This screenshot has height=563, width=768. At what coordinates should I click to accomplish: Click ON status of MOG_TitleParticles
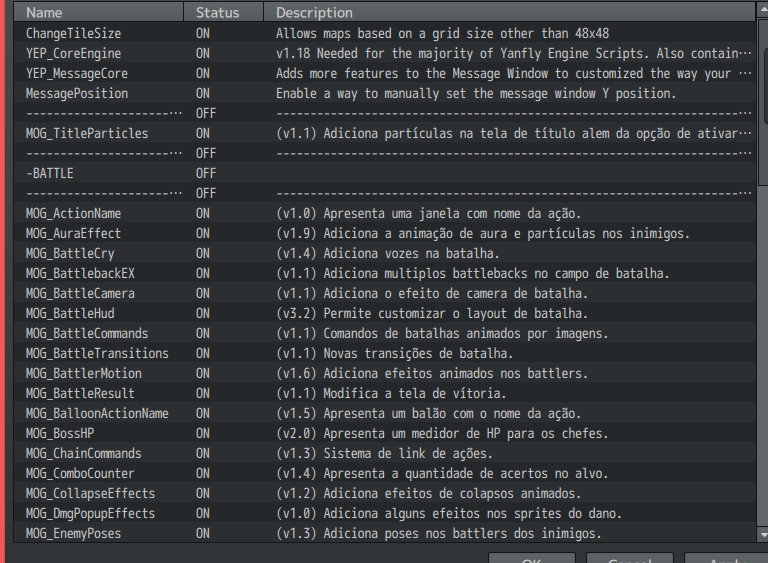203,133
